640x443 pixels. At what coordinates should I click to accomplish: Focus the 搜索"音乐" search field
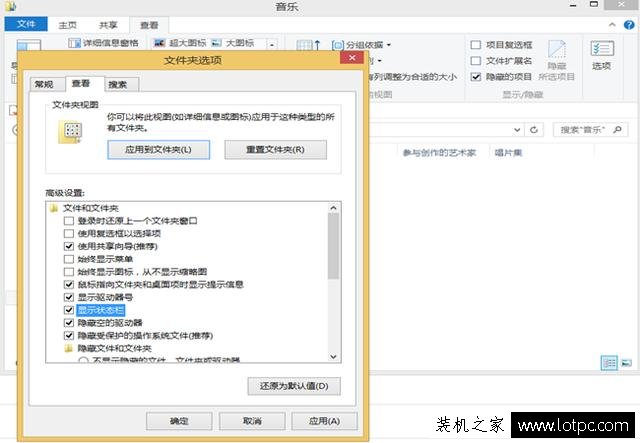(x=590, y=130)
